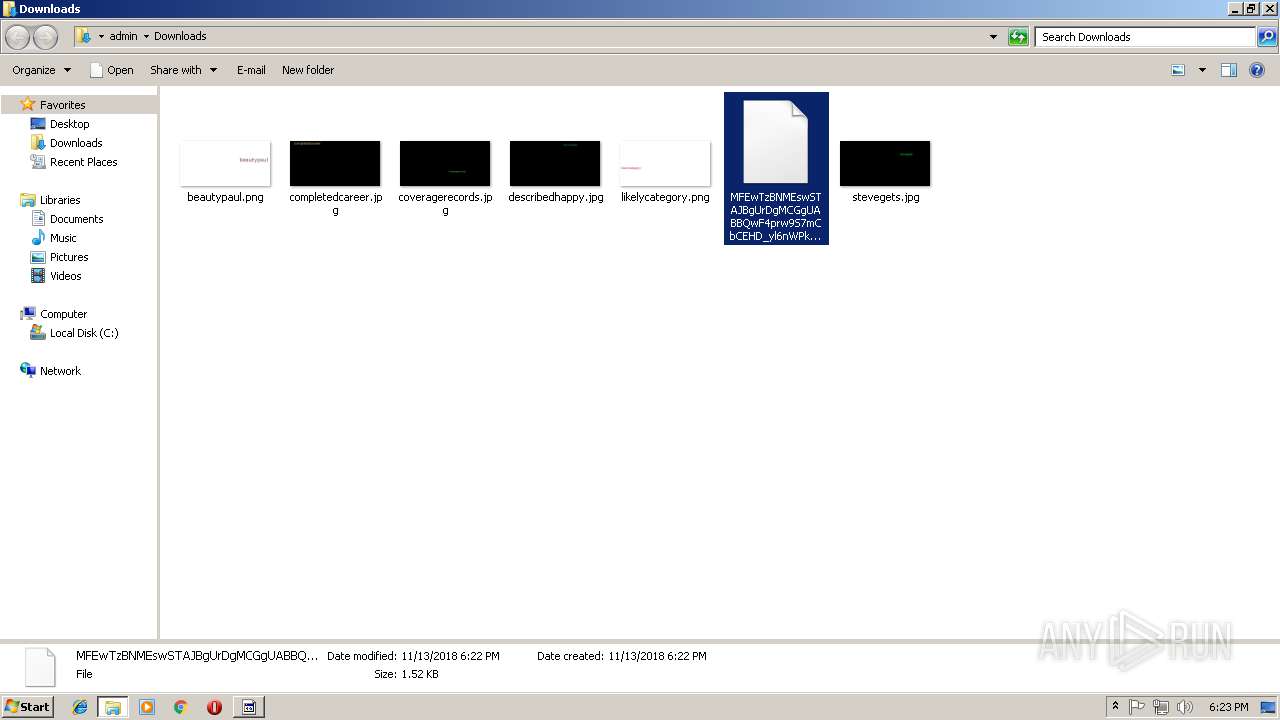1280x720 pixels.
Task: Launch Windows Media Player from the taskbar
Action: point(147,707)
